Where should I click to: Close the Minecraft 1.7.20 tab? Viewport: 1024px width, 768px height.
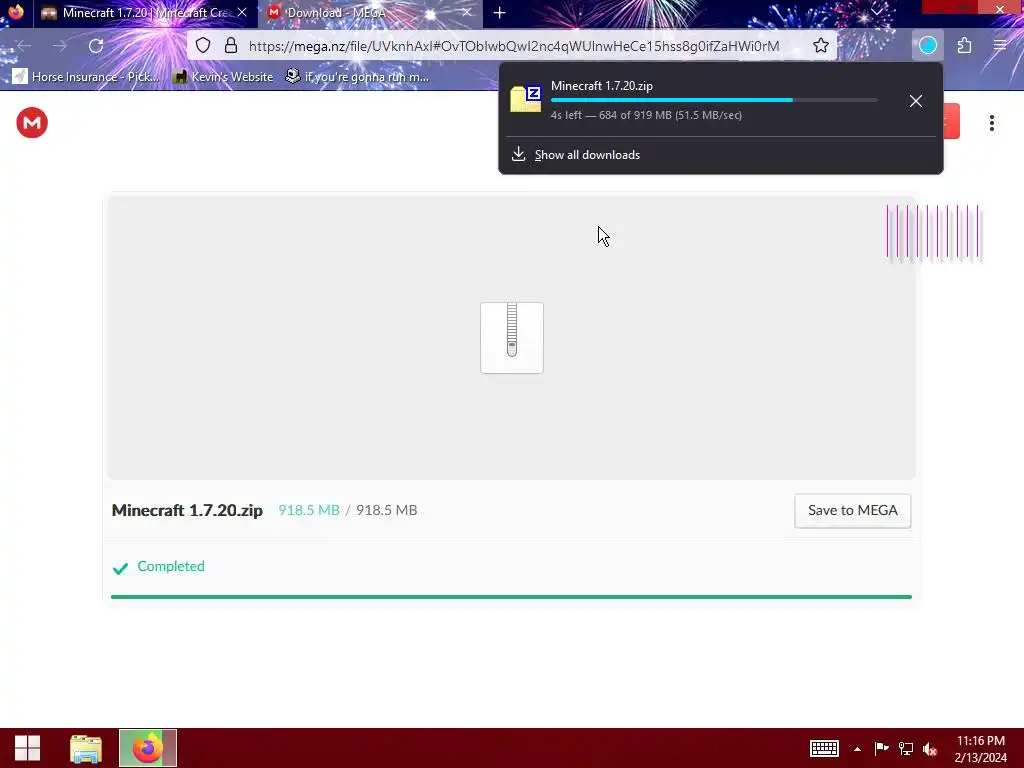[242, 12]
